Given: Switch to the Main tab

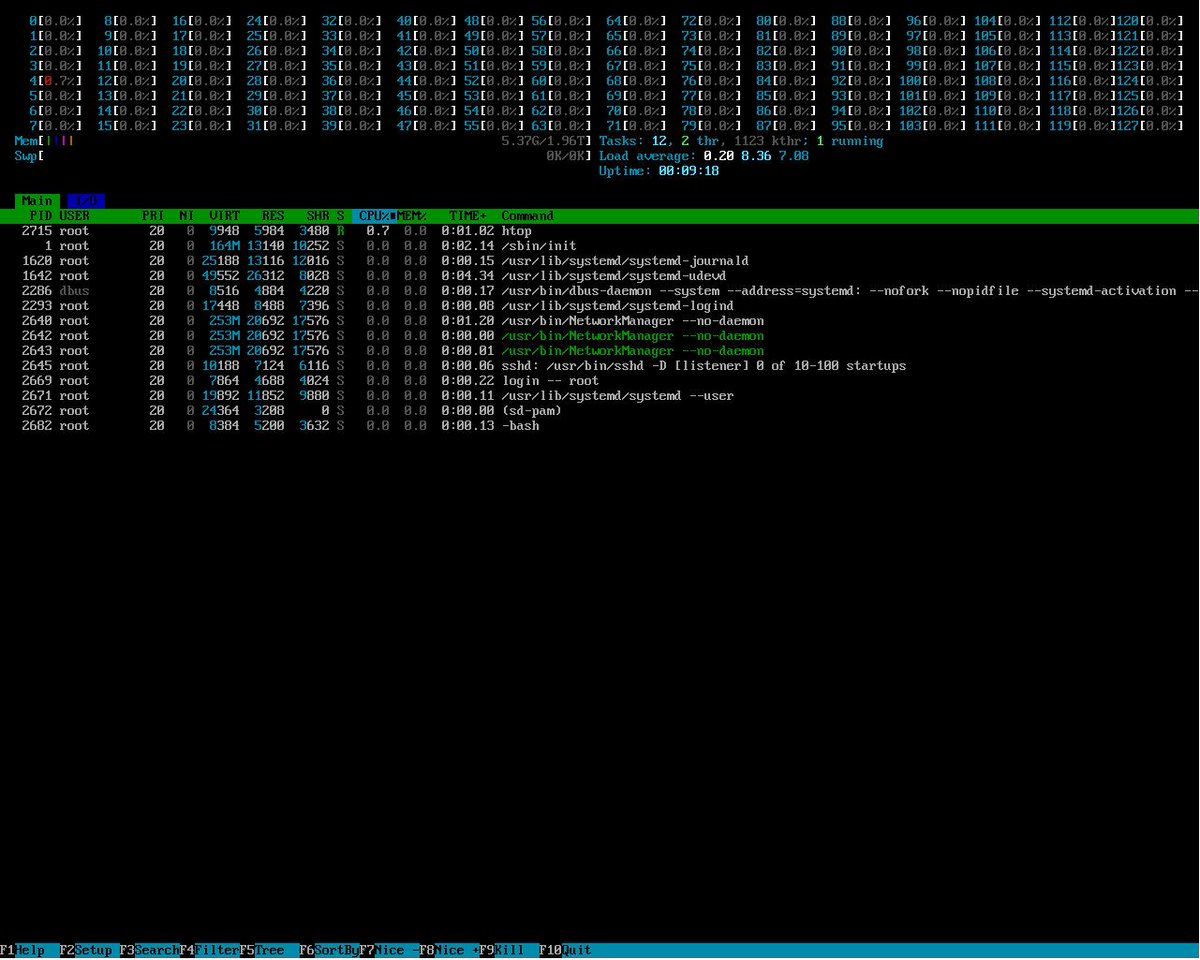Looking at the screenshot, I should click(38, 200).
